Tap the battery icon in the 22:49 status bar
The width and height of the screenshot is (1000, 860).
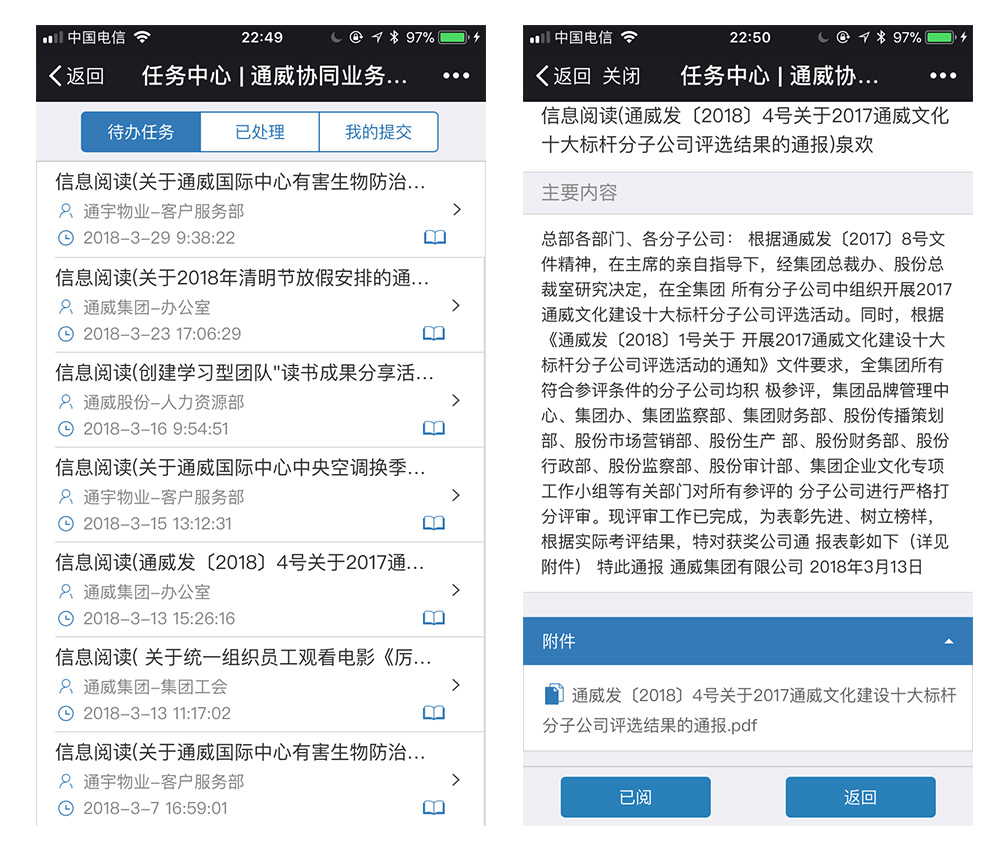[454, 37]
